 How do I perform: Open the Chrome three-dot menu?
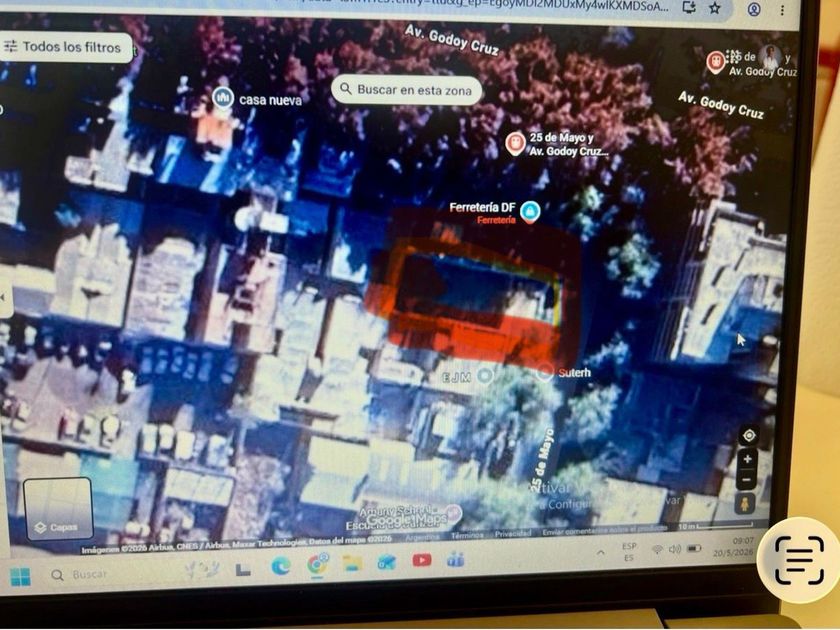[x=782, y=10]
